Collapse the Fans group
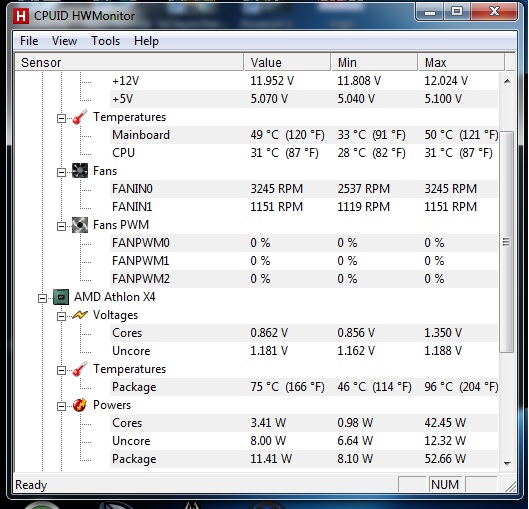 click(61, 172)
